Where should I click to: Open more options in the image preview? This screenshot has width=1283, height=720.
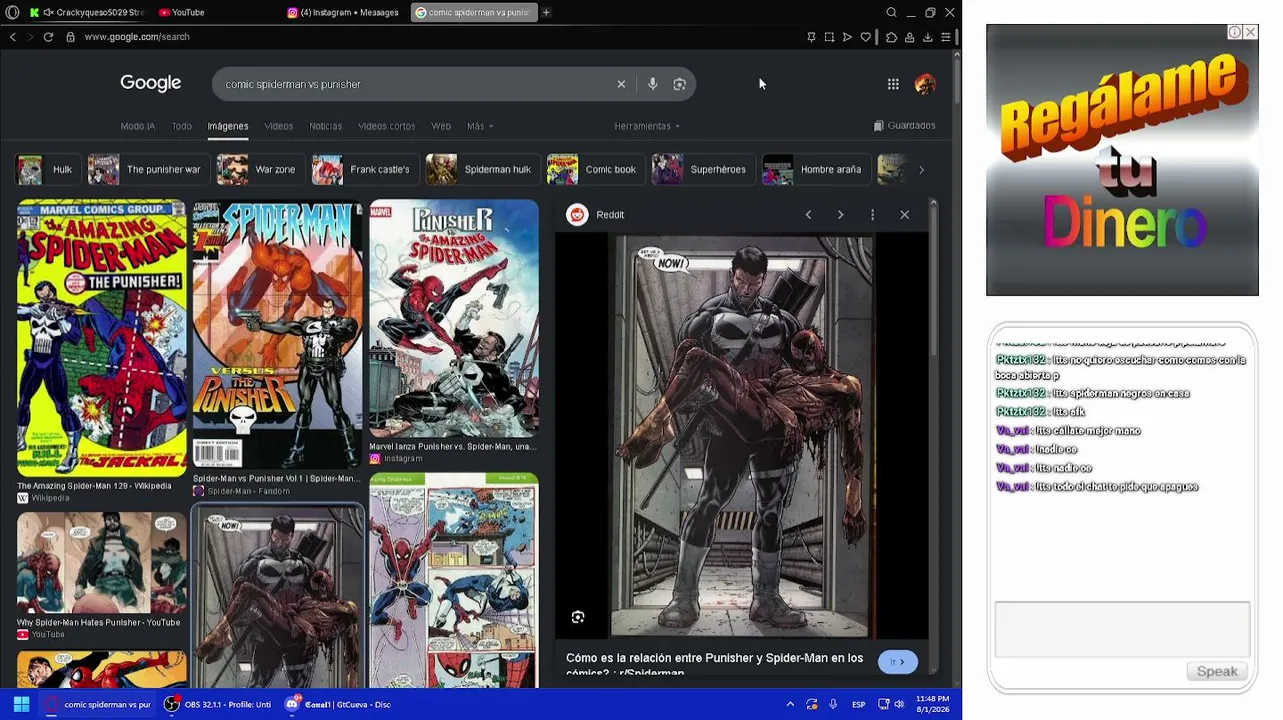[872, 215]
